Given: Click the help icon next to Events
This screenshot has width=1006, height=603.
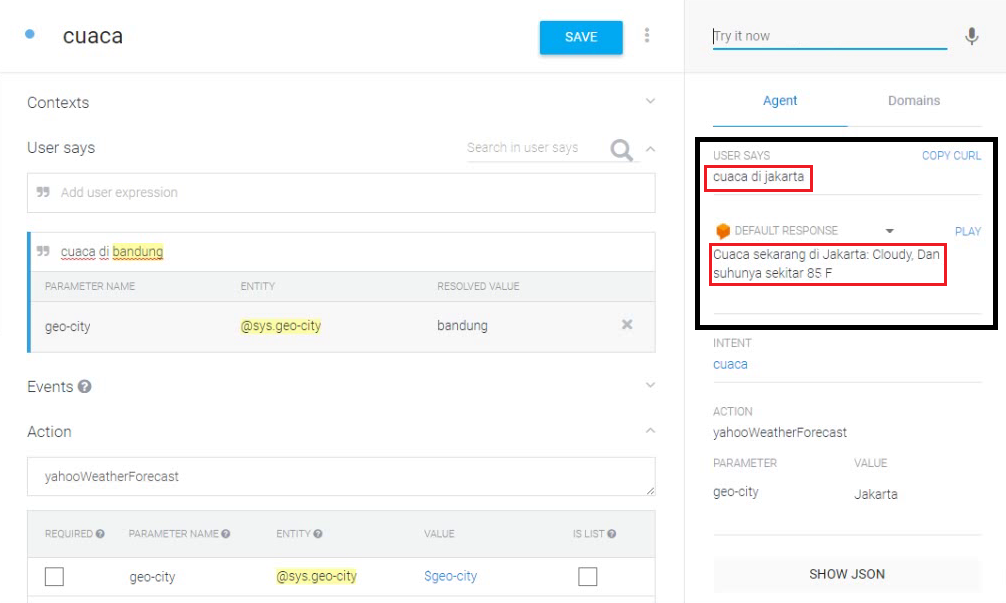Looking at the screenshot, I should pyautogui.click(x=85, y=387).
